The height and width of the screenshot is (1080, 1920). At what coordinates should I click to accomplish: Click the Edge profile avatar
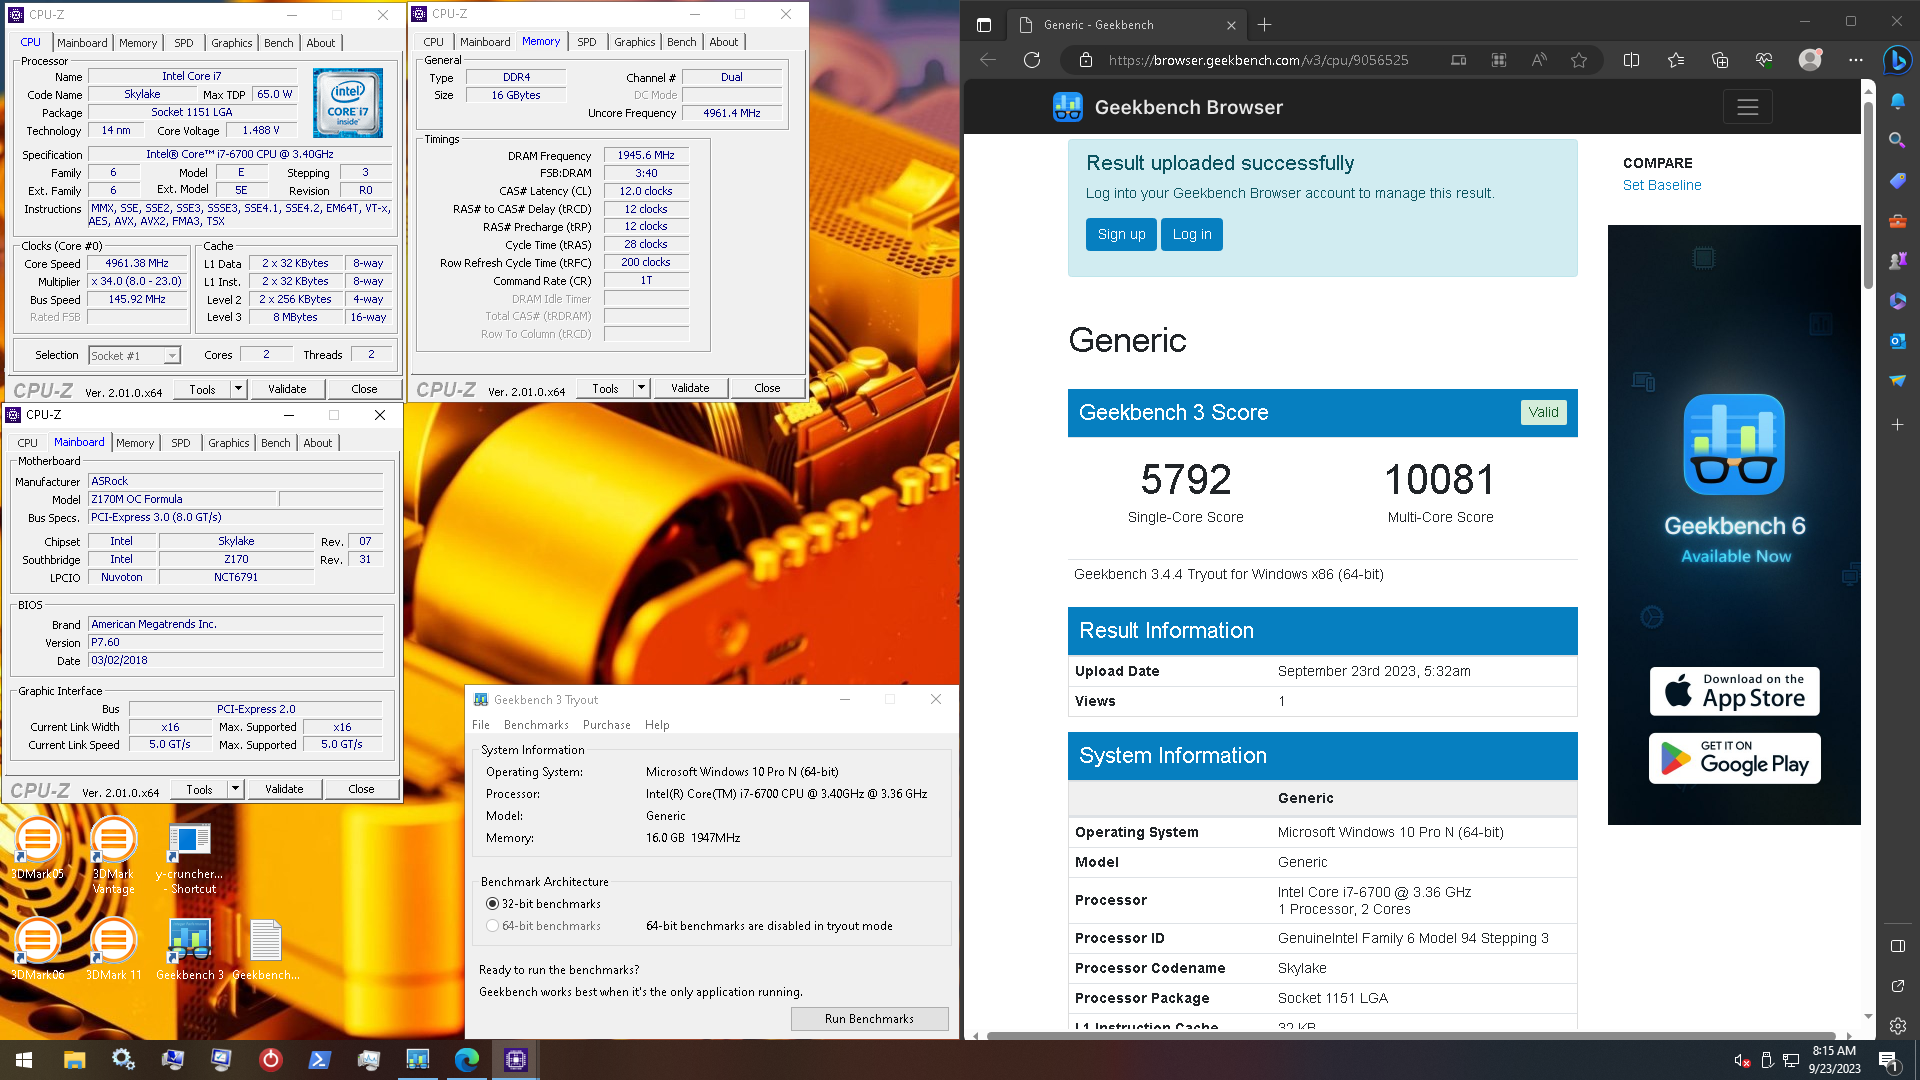point(1810,60)
